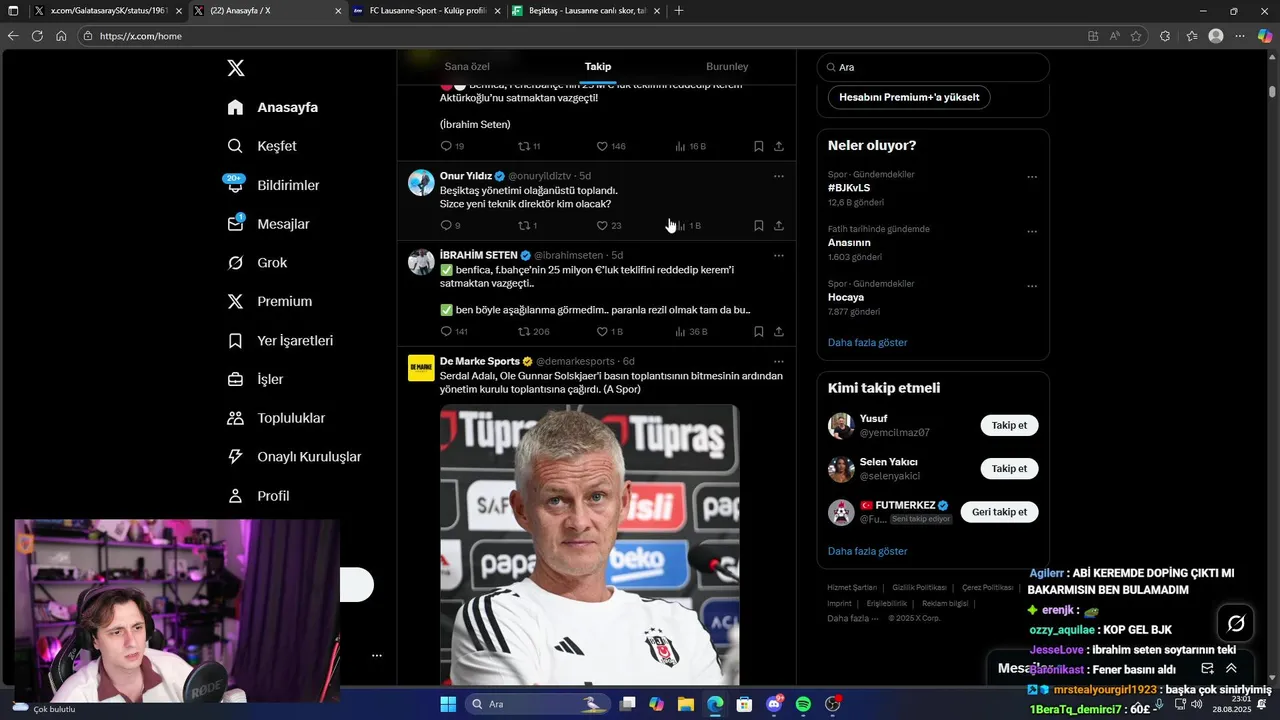
Task: Reload the page in the browser
Action: pos(37,36)
